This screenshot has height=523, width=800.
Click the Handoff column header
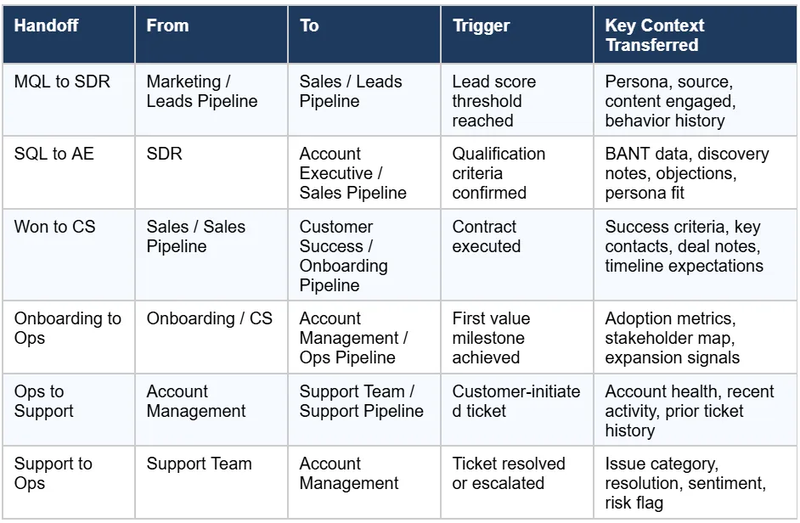click(x=44, y=26)
